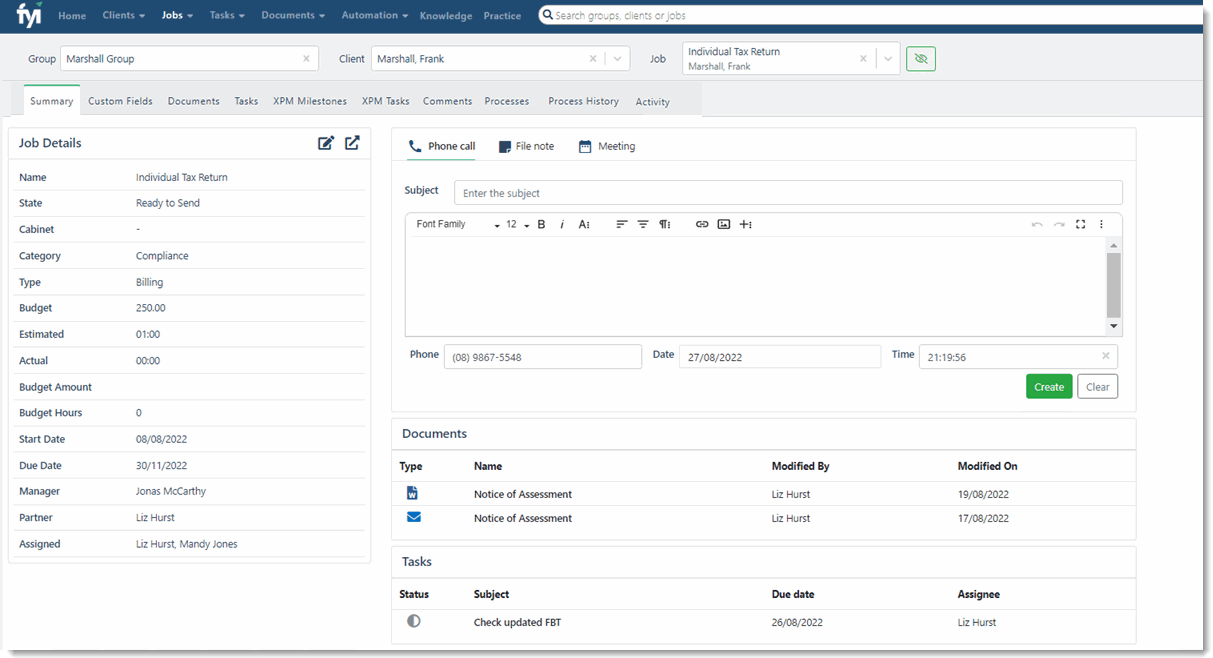Open the paragraph alignment center icon
1213x658 pixels.
[643, 225]
